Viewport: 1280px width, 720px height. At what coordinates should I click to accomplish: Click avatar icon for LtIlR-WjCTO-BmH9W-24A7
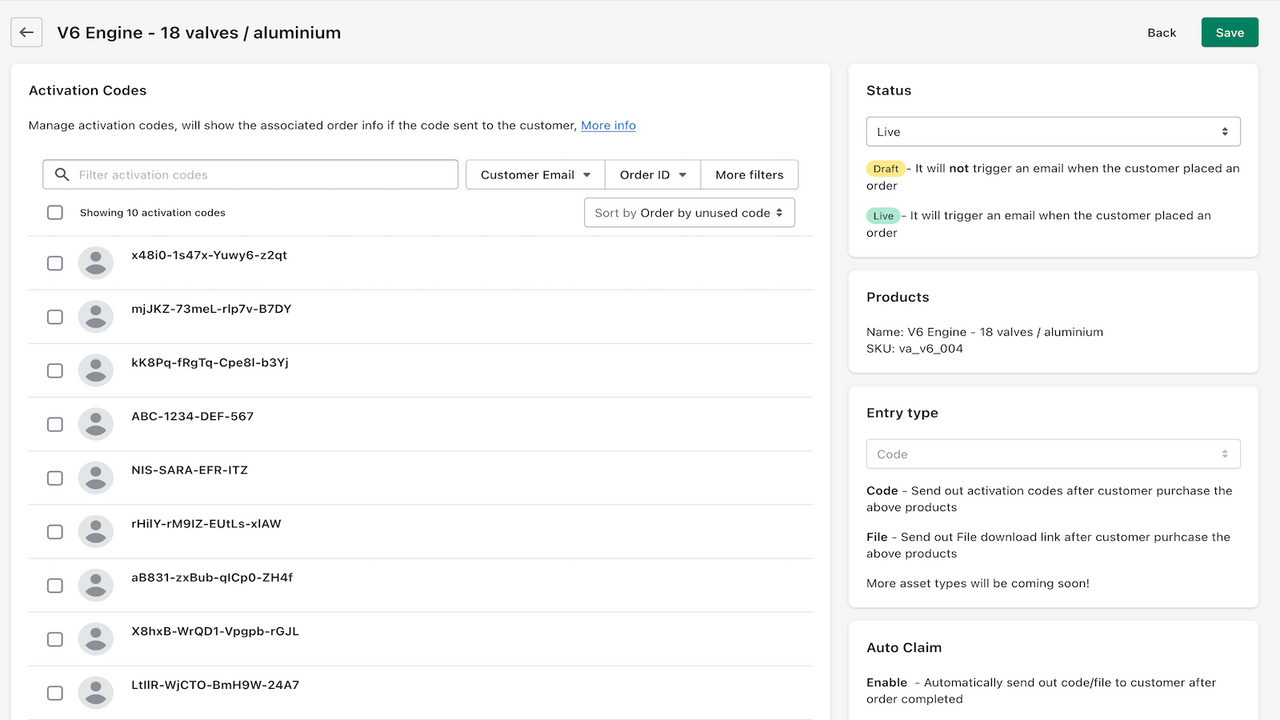point(96,692)
